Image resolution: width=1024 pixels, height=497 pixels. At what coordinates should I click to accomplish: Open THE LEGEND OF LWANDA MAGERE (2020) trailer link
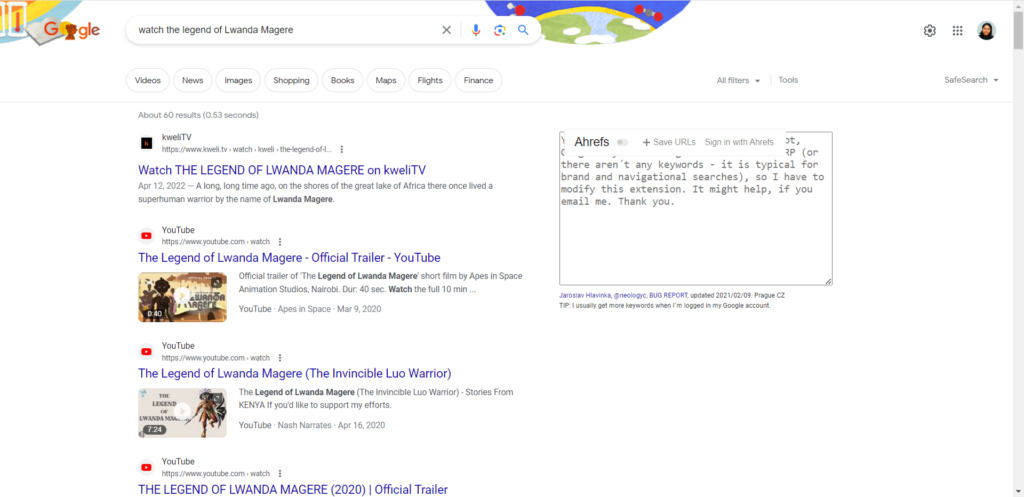pyautogui.click(x=293, y=489)
